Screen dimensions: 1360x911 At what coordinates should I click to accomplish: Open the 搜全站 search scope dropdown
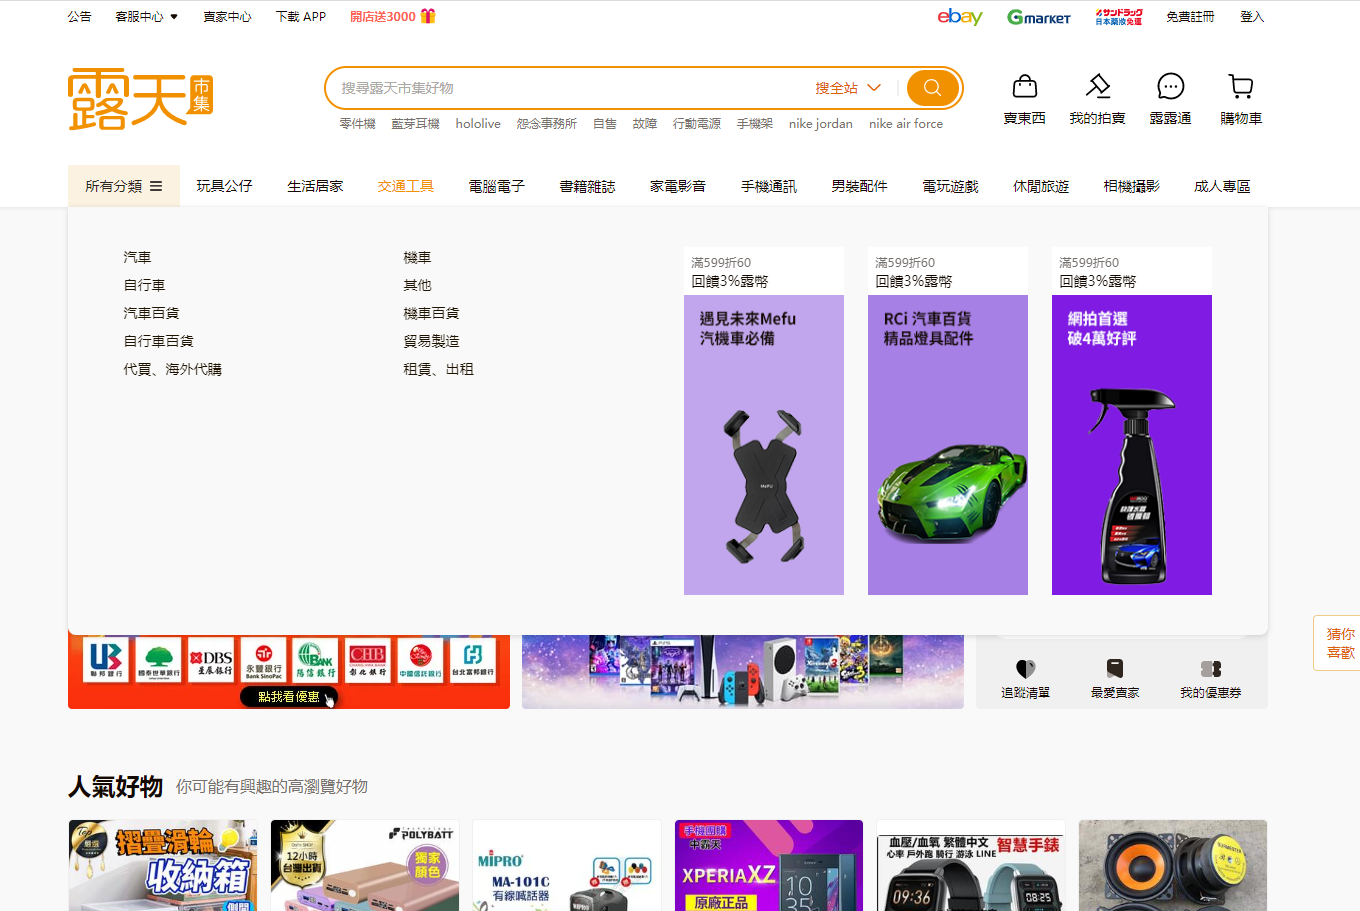[x=847, y=88]
